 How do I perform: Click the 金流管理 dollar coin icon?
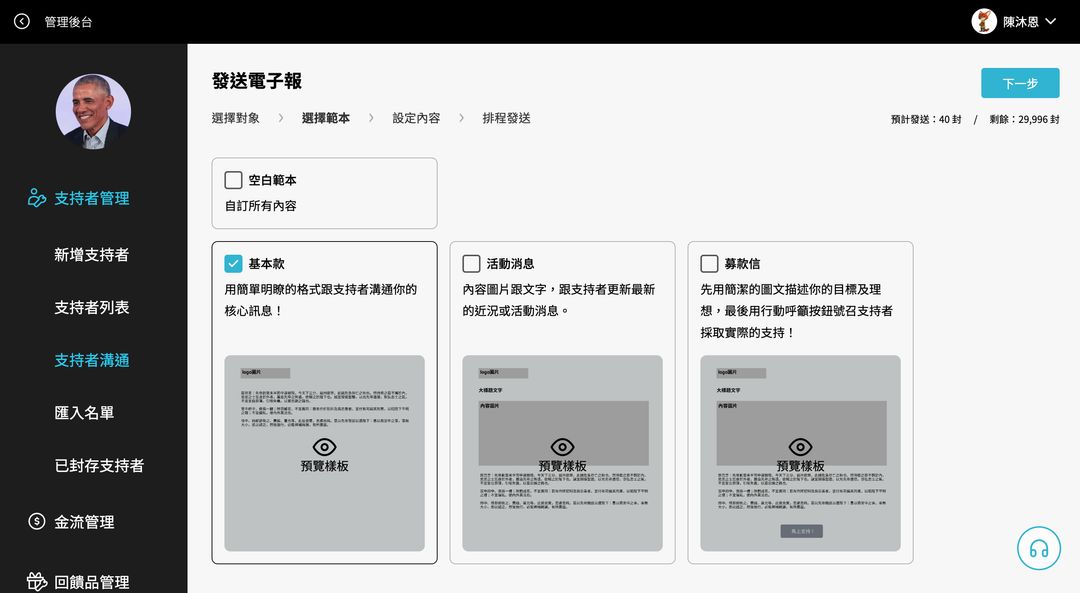click(x=37, y=521)
